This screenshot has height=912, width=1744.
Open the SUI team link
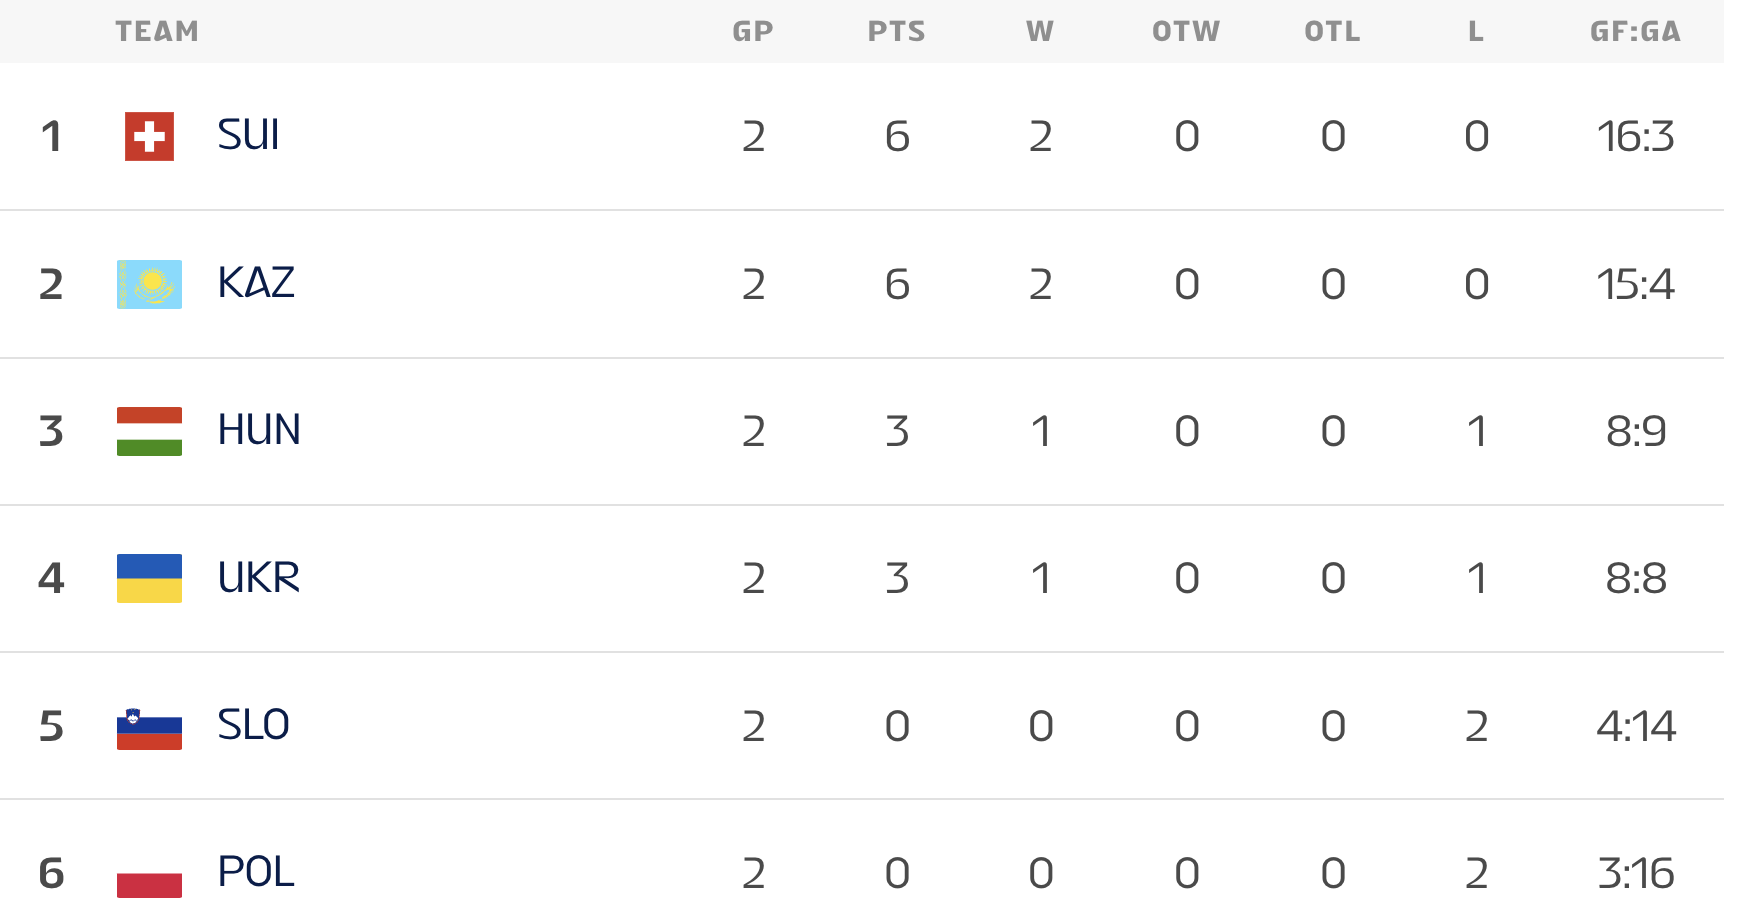click(x=248, y=135)
